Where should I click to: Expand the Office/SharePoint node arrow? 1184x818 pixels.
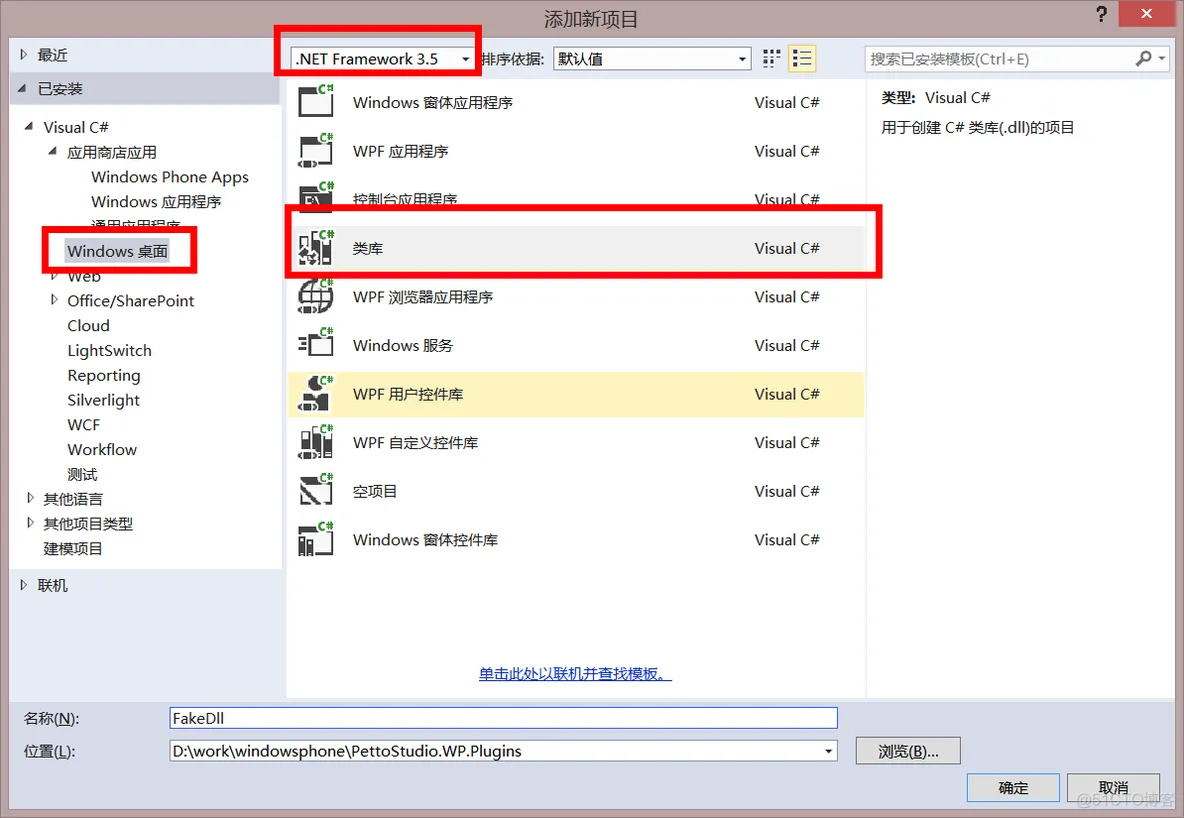click(54, 300)
